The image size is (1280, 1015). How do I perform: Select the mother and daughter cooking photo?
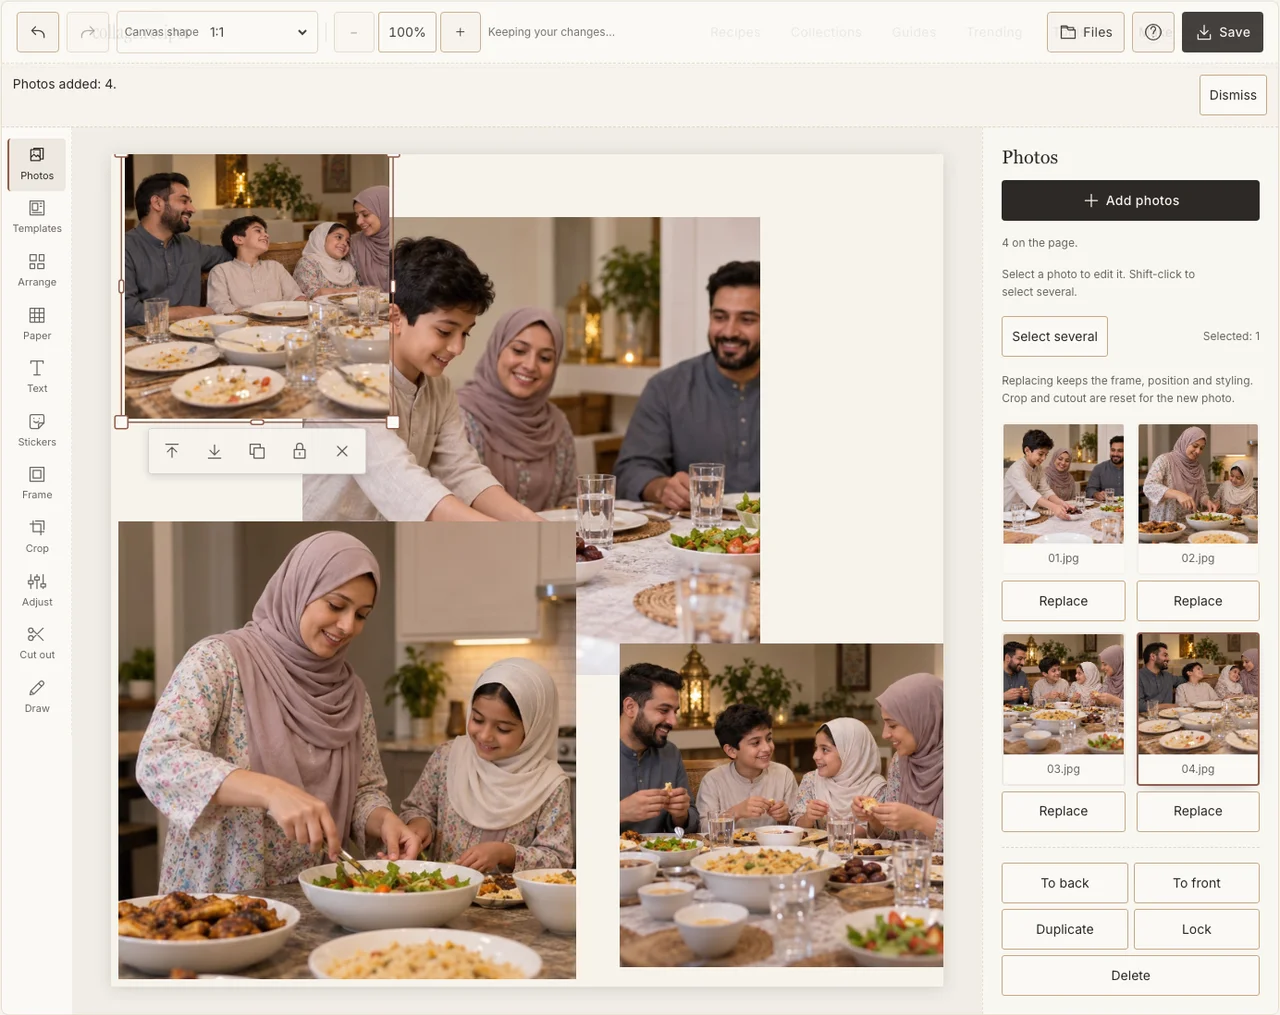(347, 750)
